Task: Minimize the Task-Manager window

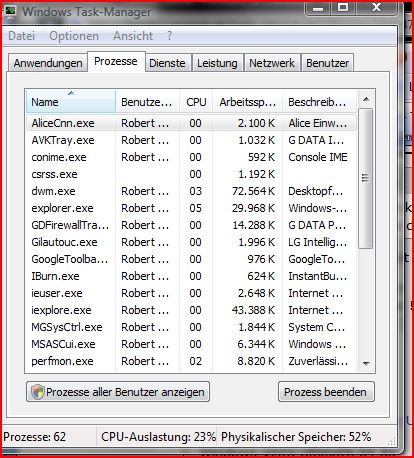Action: 318,8
